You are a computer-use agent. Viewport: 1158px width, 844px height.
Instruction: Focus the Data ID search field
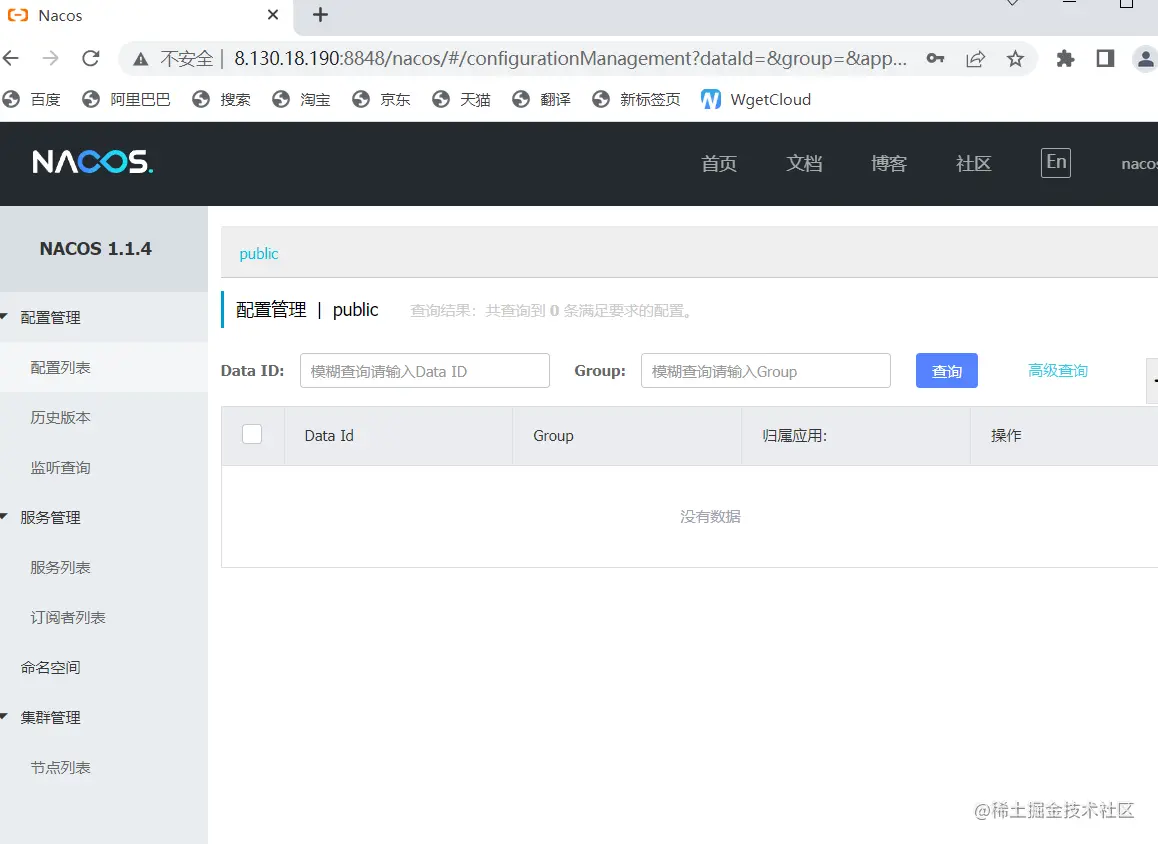pyautogui.click(x=425, y=371)
